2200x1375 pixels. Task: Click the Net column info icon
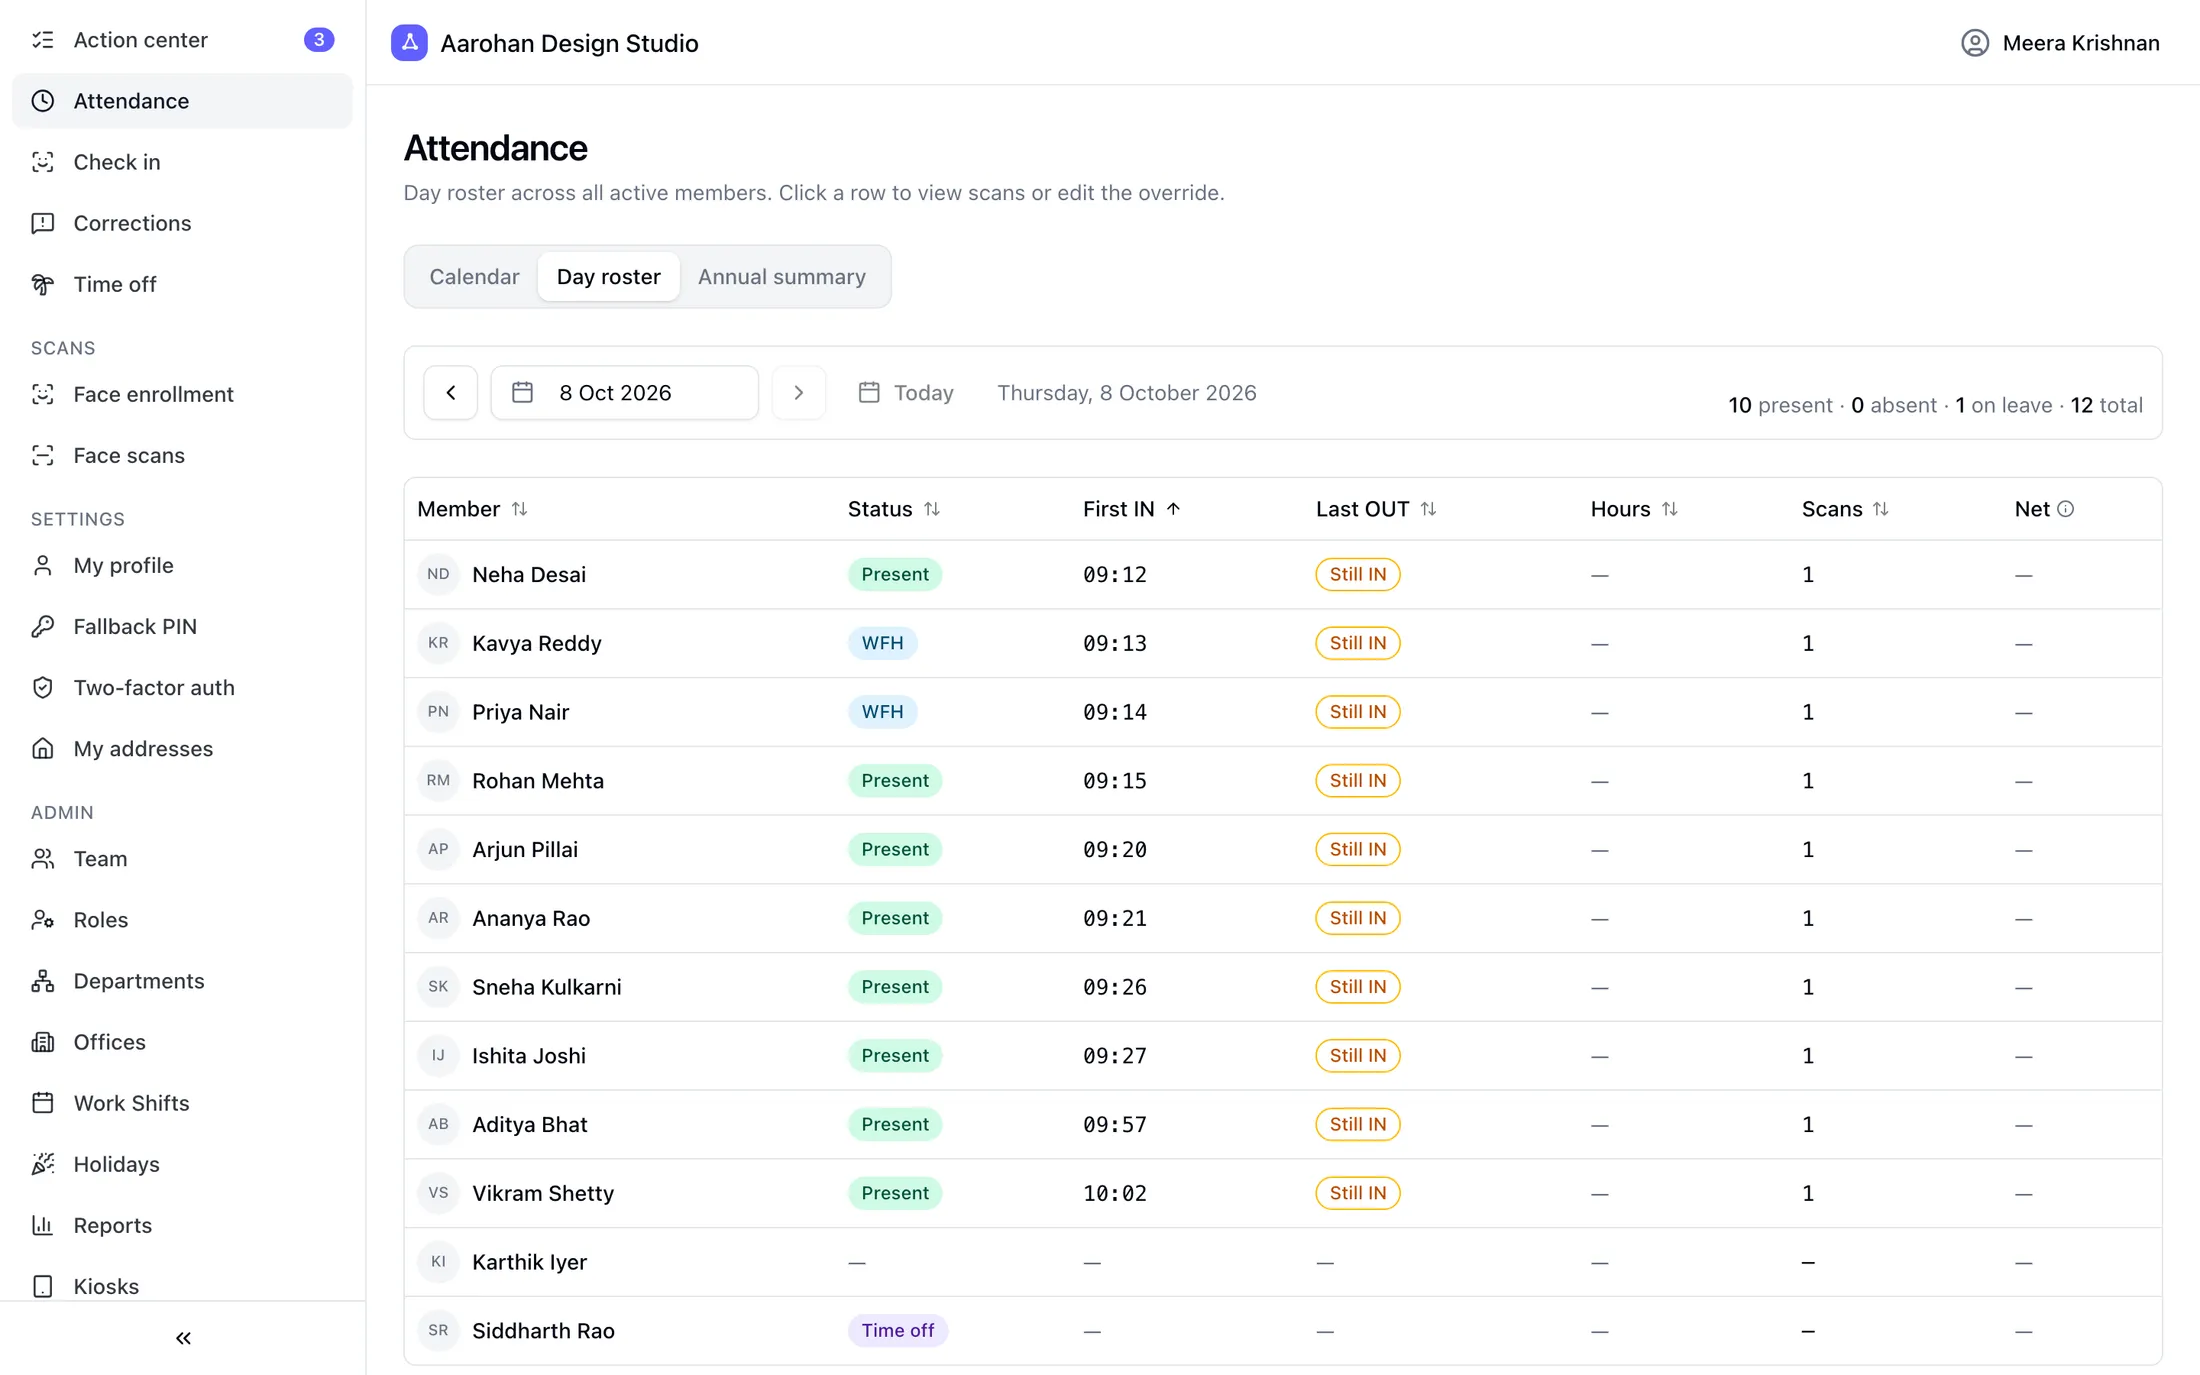2066,509
